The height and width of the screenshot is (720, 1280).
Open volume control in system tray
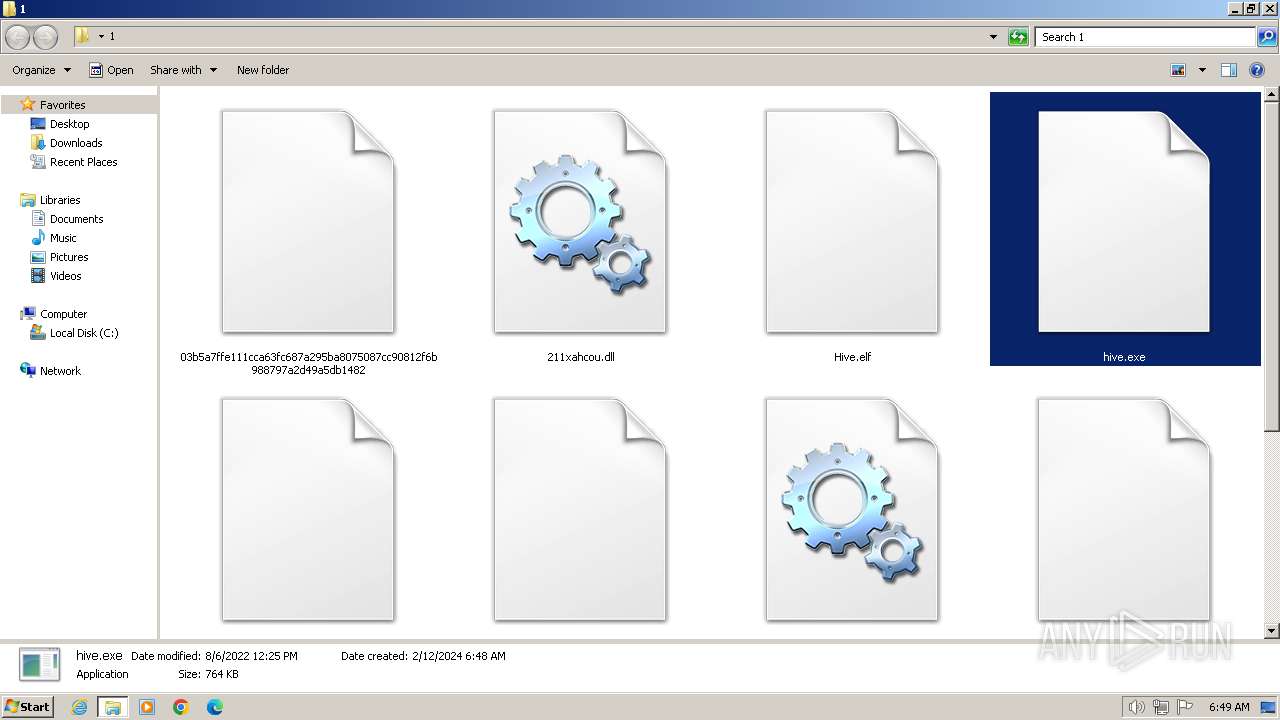click(1137, 707)
